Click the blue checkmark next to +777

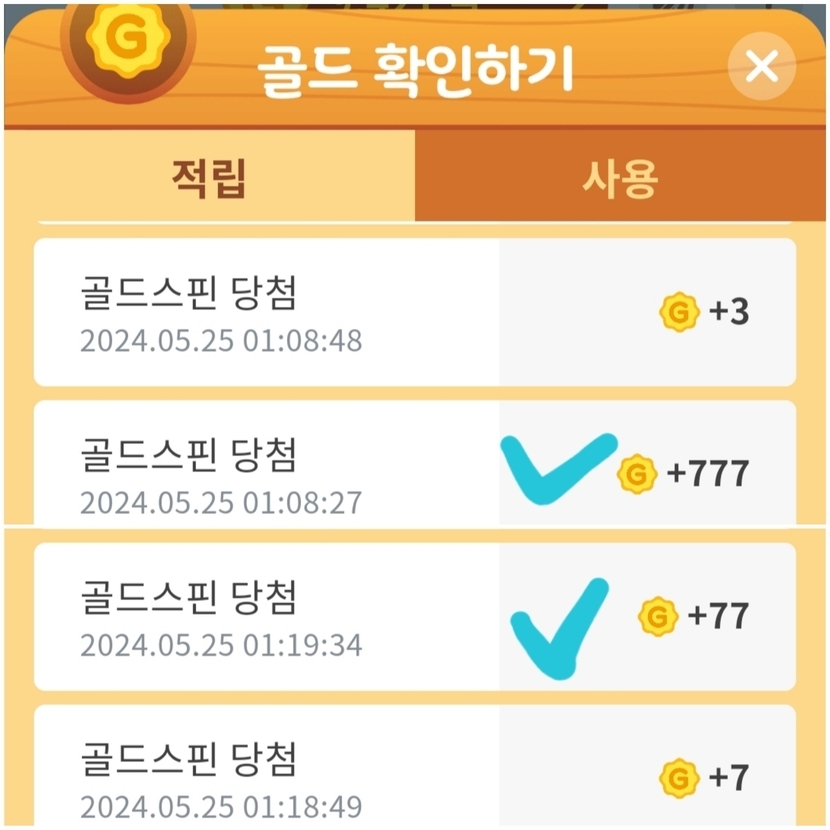click(x=558, y=467)
